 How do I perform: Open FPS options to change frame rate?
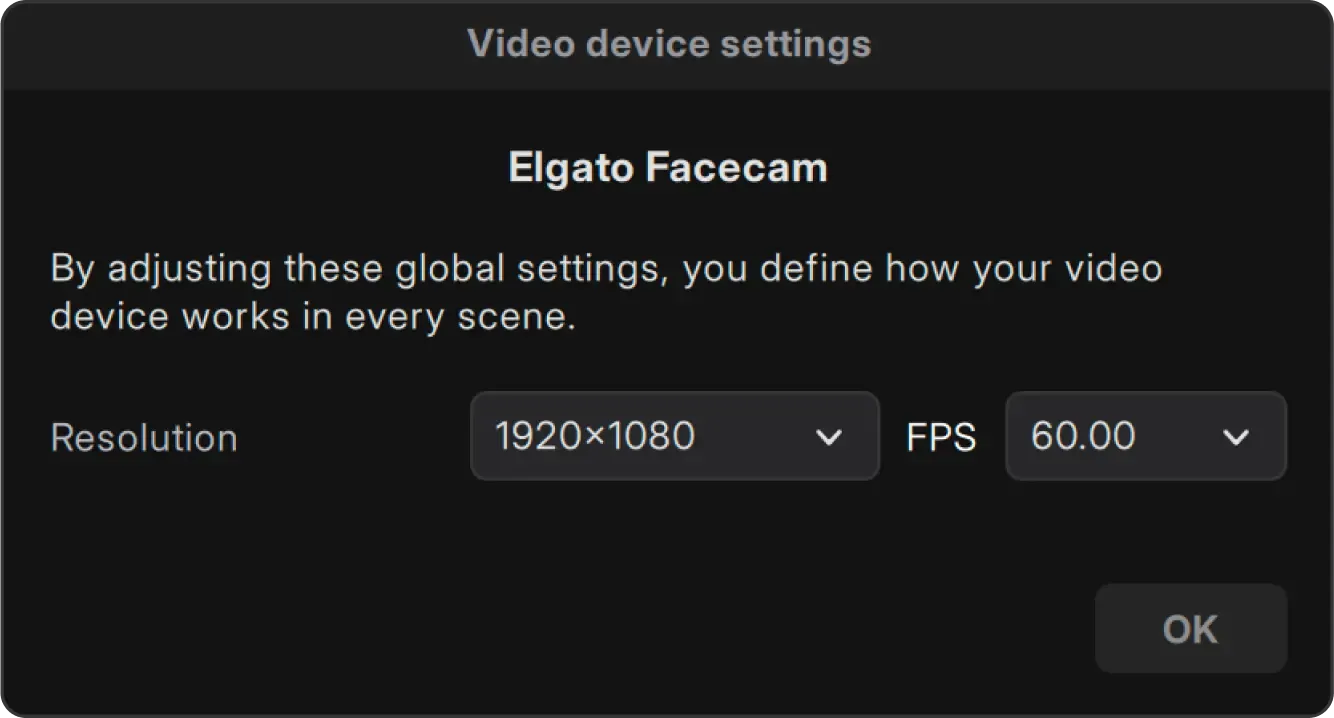click(x=1146, y=436)
